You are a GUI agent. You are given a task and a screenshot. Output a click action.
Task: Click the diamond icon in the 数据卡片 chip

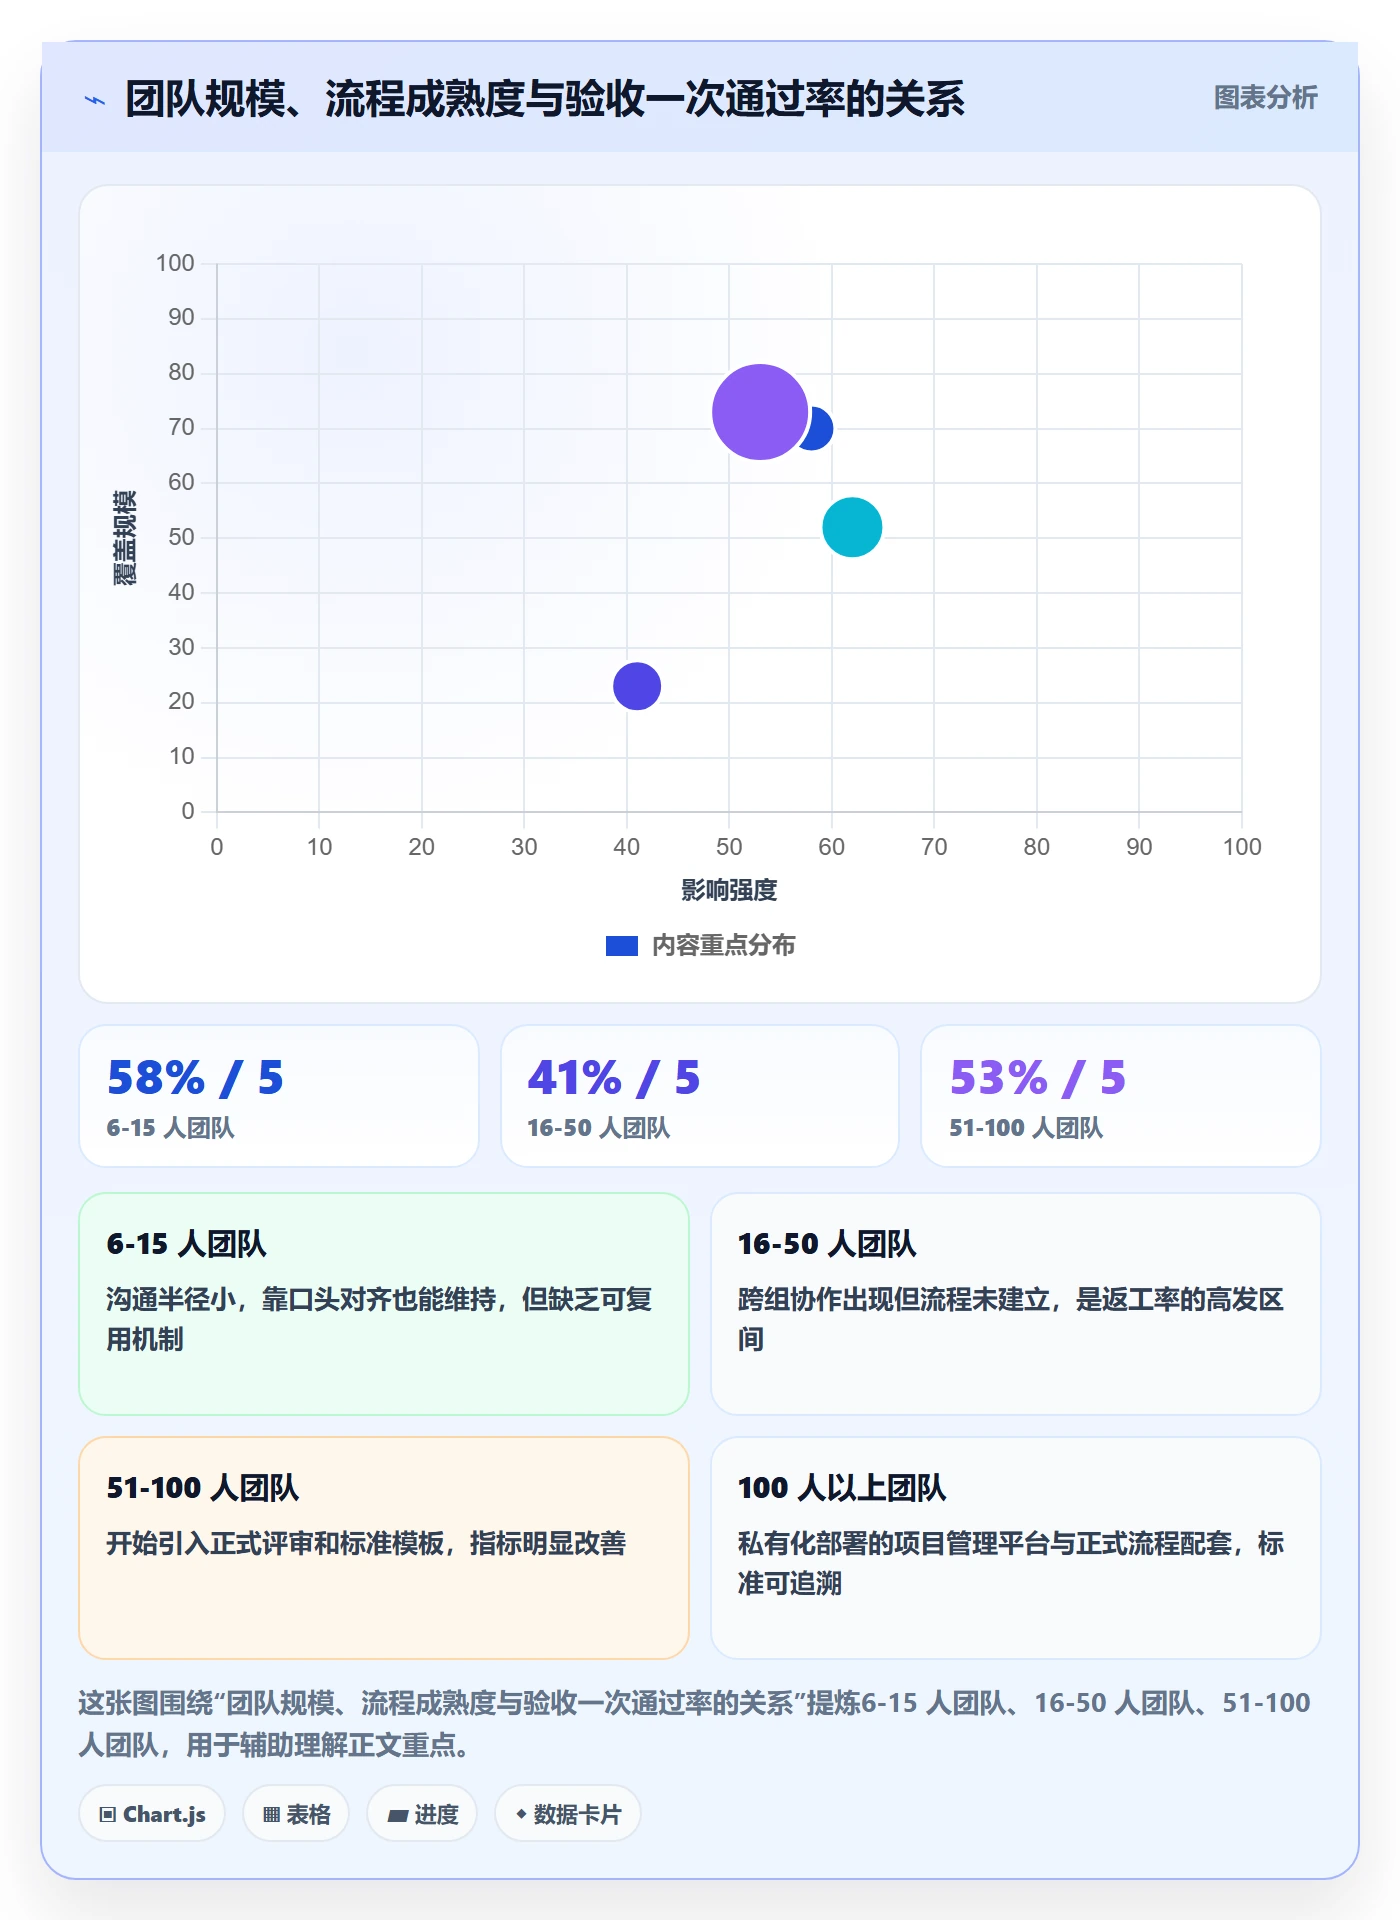click(521, 1814)
